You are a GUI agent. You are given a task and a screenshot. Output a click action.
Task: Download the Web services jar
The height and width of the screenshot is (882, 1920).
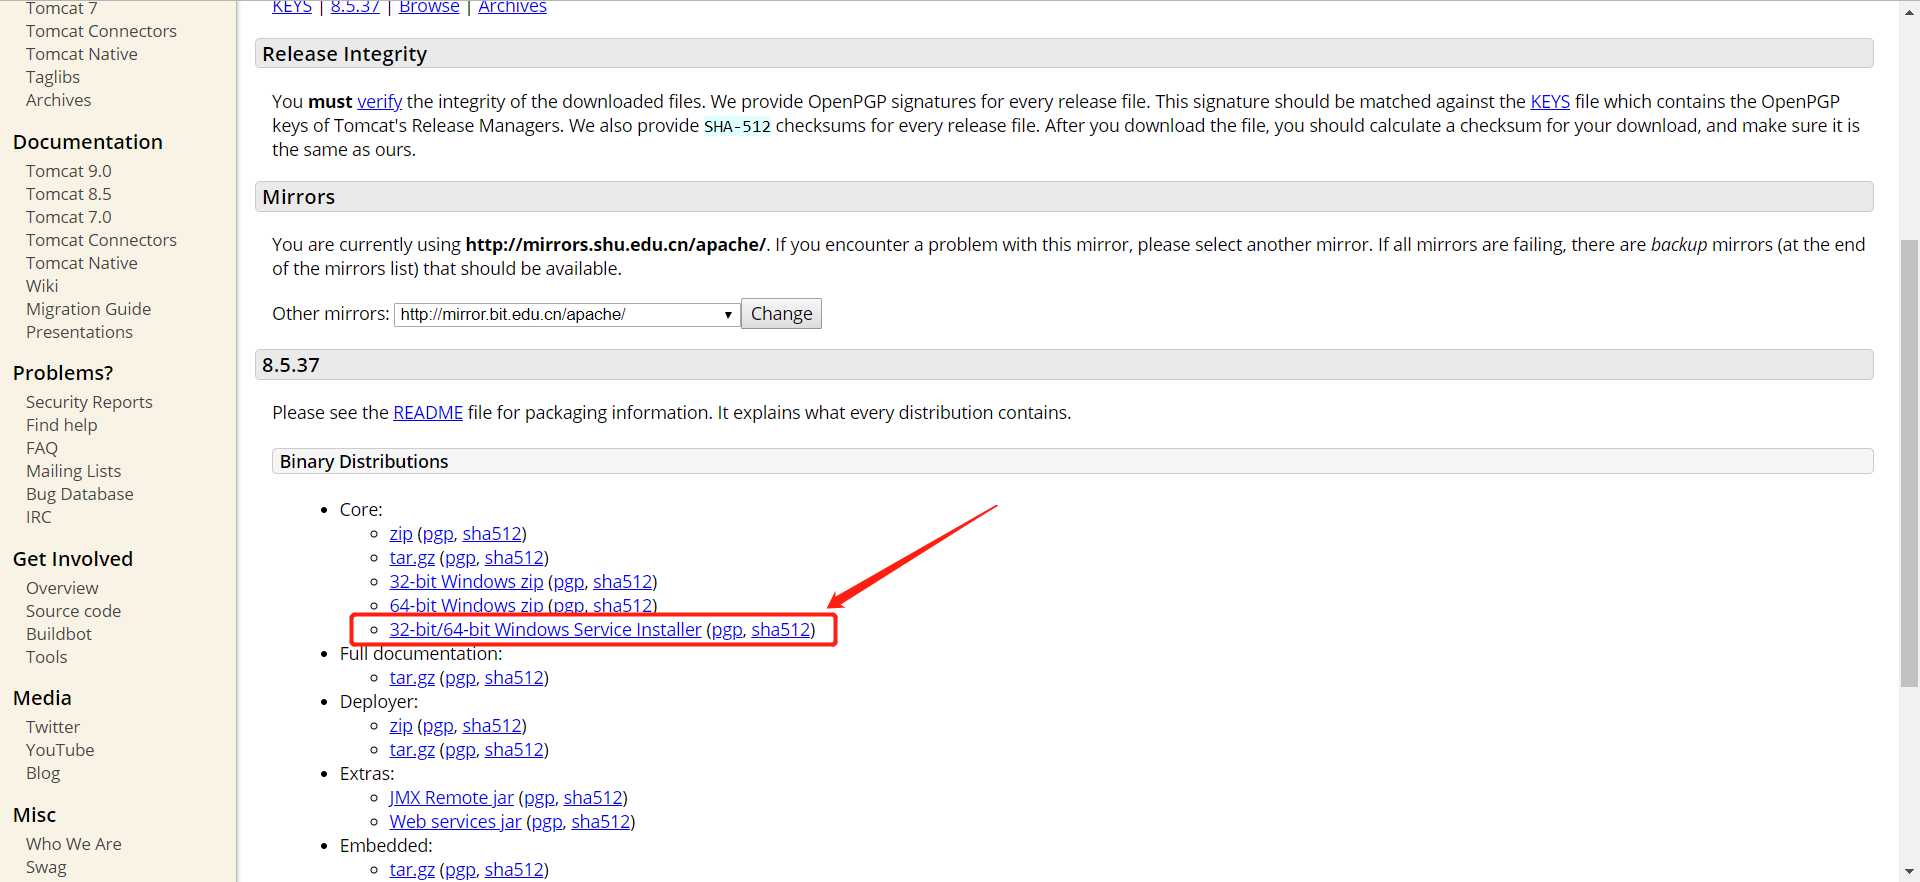[455, 821]
